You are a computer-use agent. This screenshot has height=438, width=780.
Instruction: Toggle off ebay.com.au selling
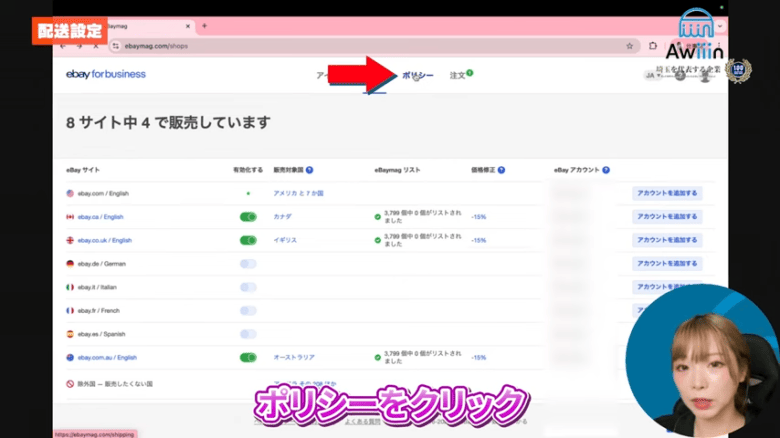248,357
